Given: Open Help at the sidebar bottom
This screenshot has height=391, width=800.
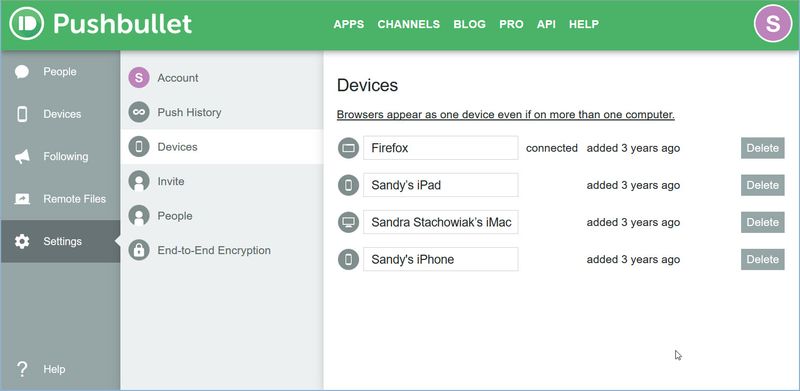Looking at the screenshot, I should 60,369.
